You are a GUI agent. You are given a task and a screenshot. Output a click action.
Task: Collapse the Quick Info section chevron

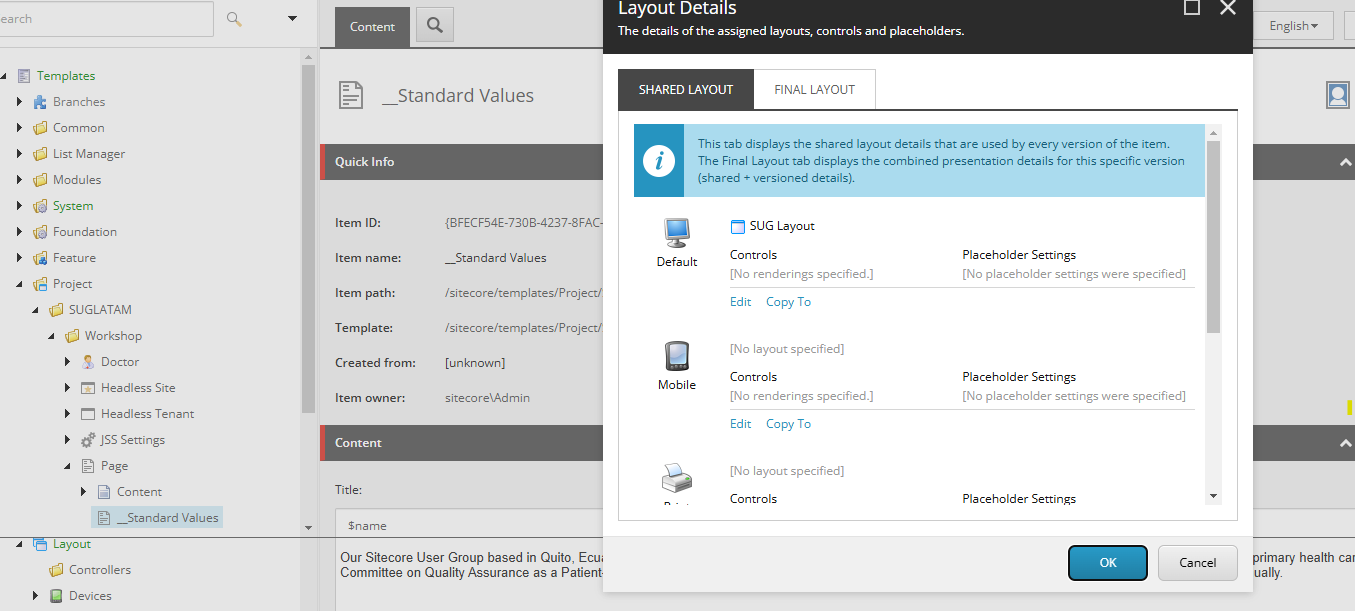point(1346,162)
